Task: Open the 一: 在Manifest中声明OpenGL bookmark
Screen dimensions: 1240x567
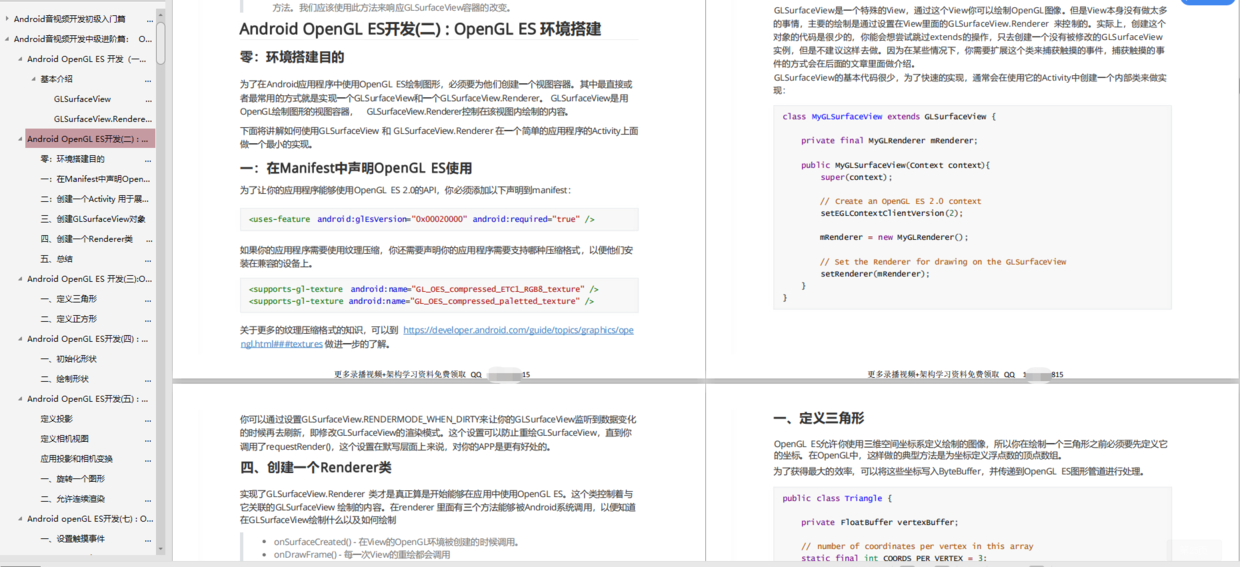Action: point(96,179)
